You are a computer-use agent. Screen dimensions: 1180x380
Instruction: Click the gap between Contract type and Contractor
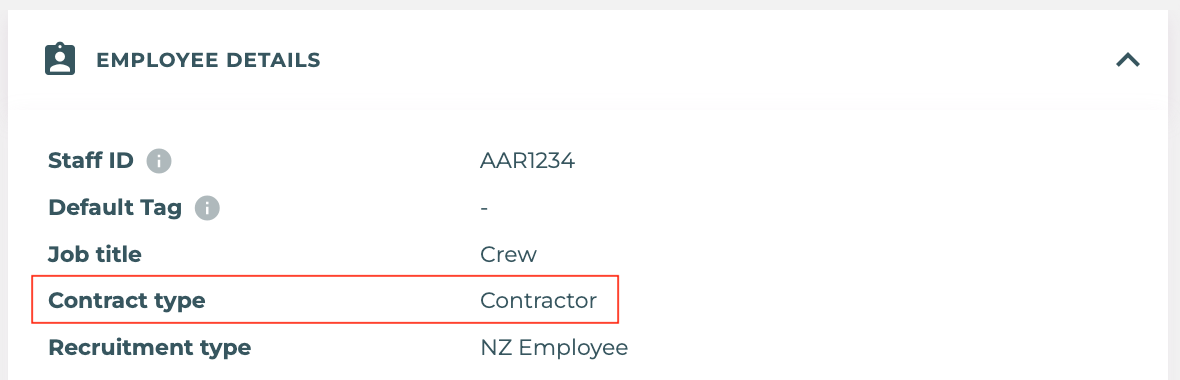pos(342,301)
